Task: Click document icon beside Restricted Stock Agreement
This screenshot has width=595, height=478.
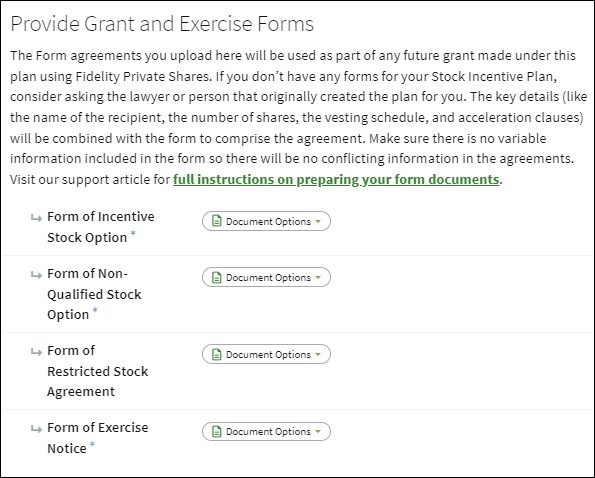Action: 216,354
